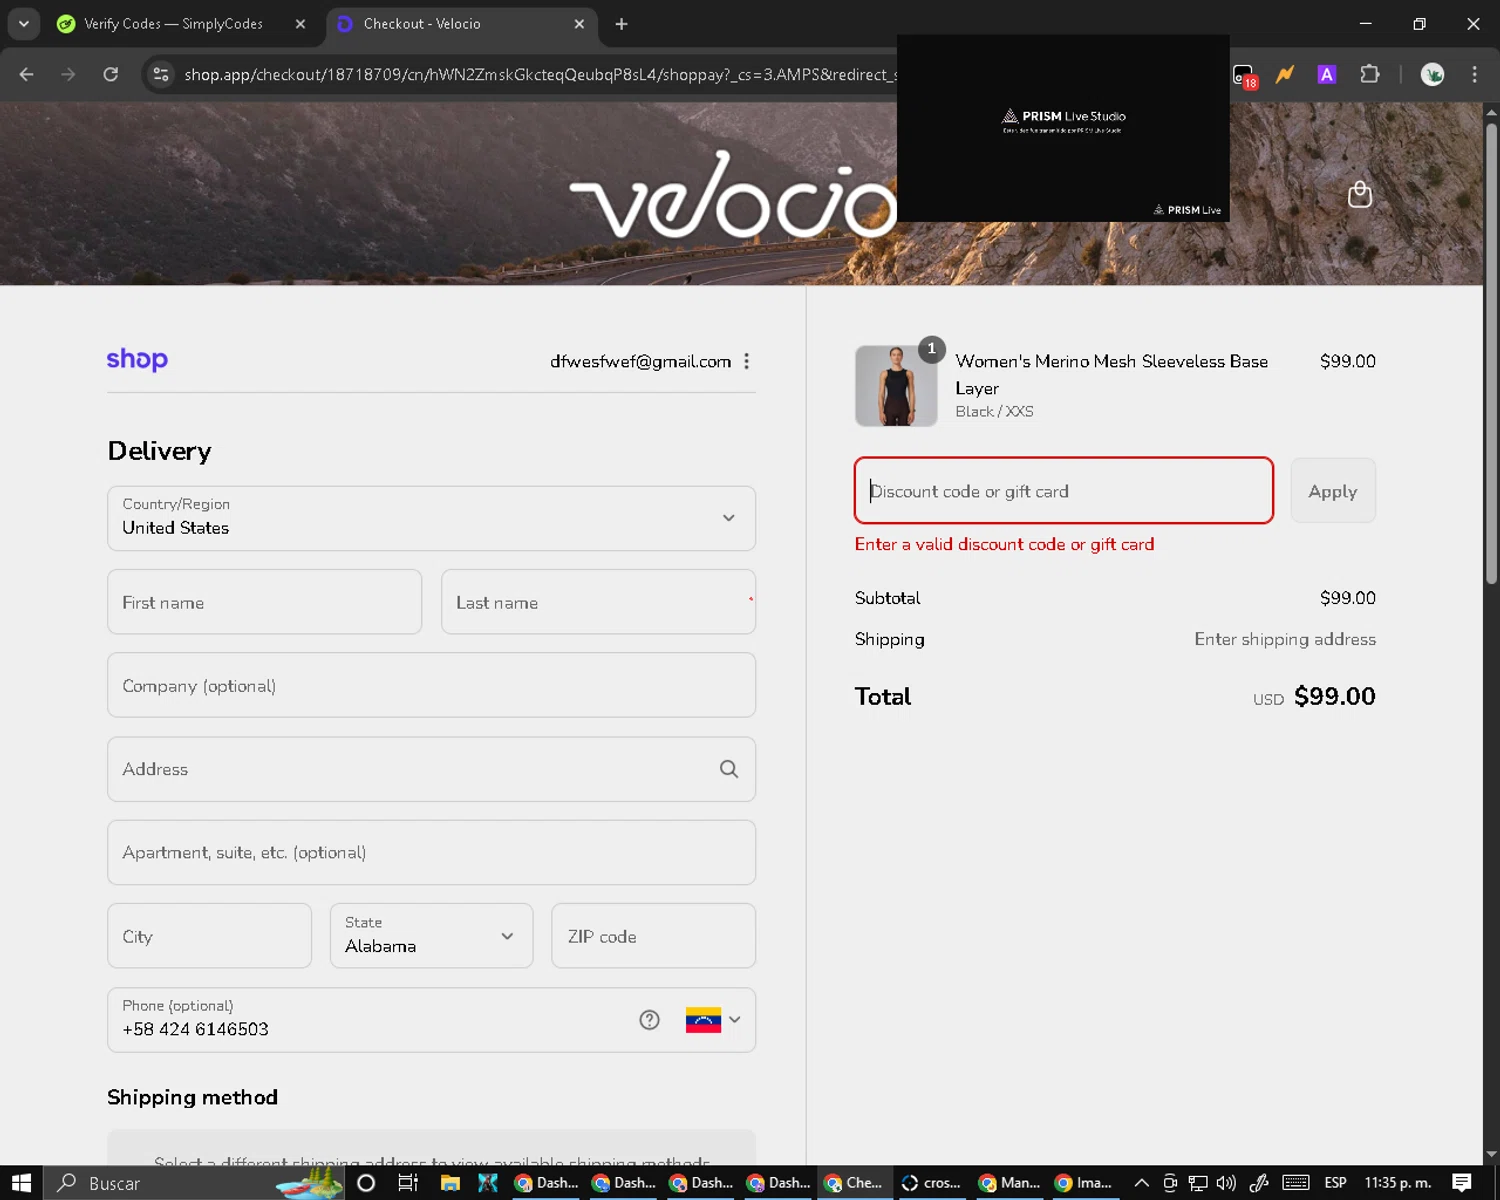Click the phone help question mark icon
This screenshot has height=1200, width=1500.
tap(650, 1020)
